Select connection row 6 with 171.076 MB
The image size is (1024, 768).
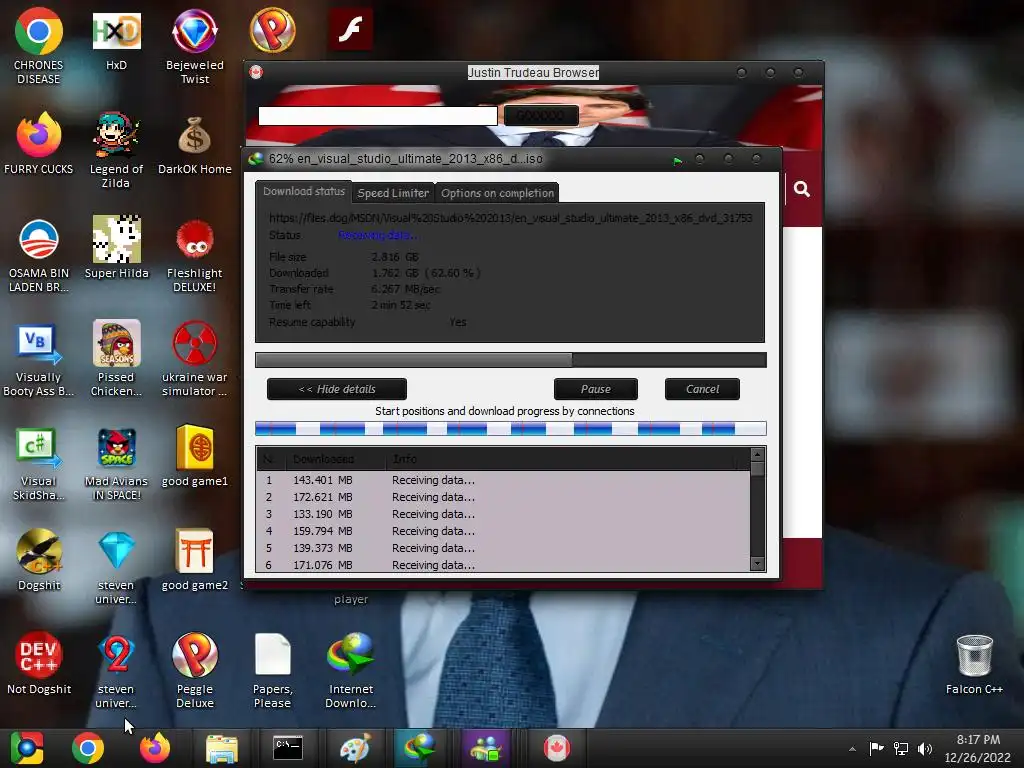[503, 565]
